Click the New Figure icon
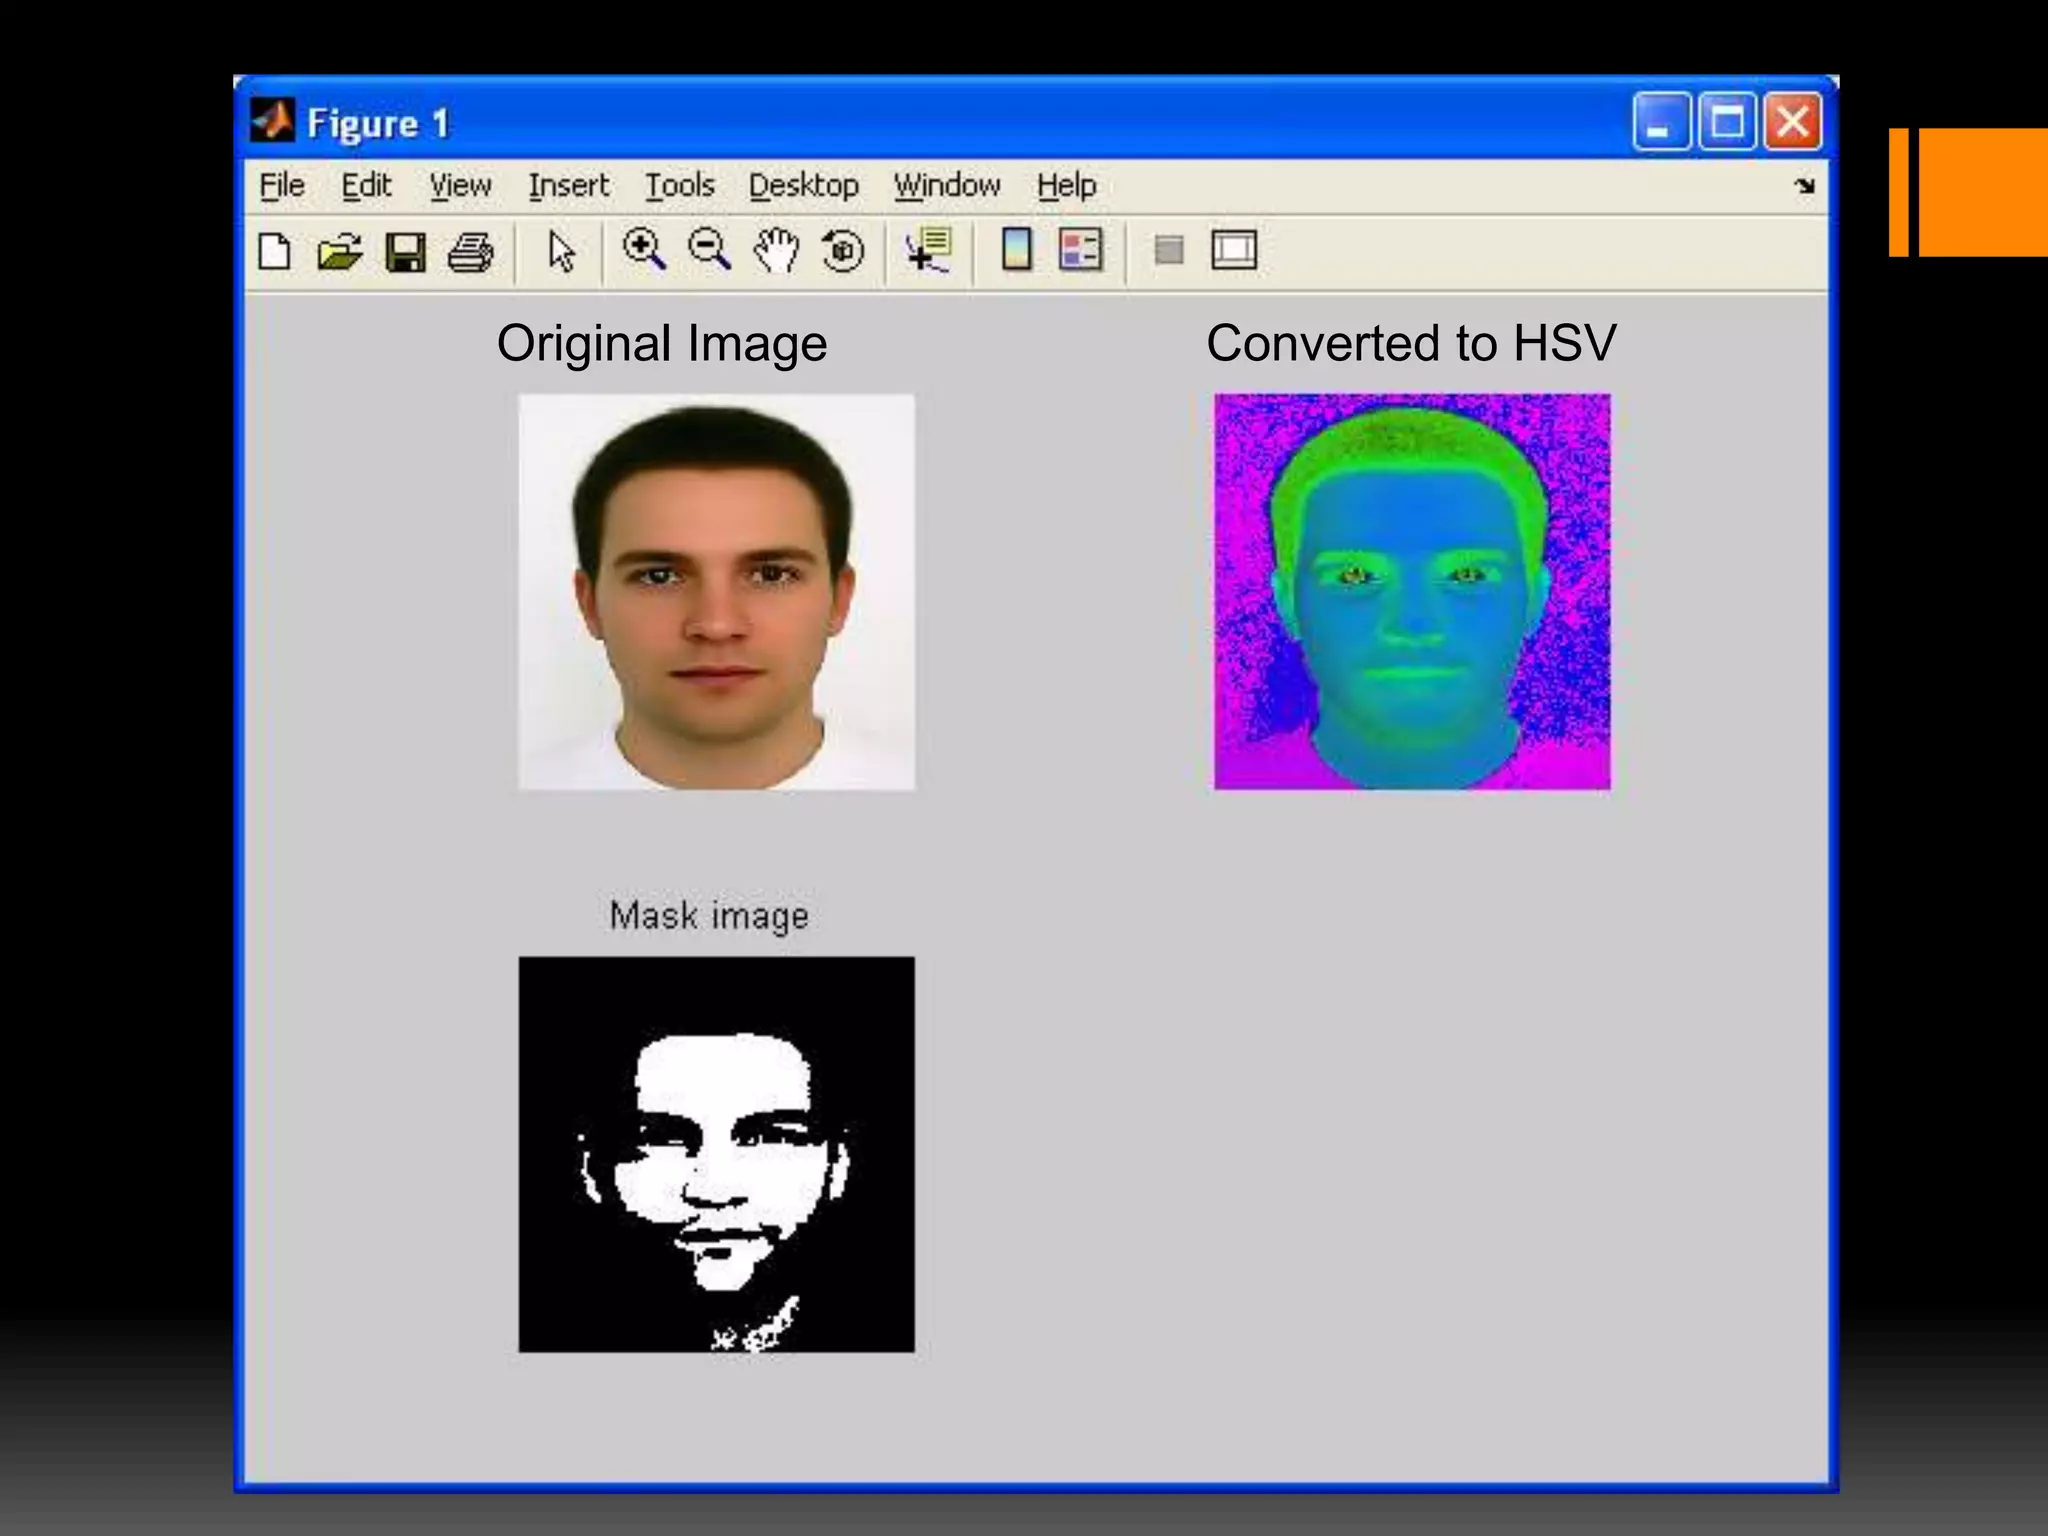Image resolution: width=2048 pixels, height=1536 pixels. pyautogui.click(x=275, y=252)
